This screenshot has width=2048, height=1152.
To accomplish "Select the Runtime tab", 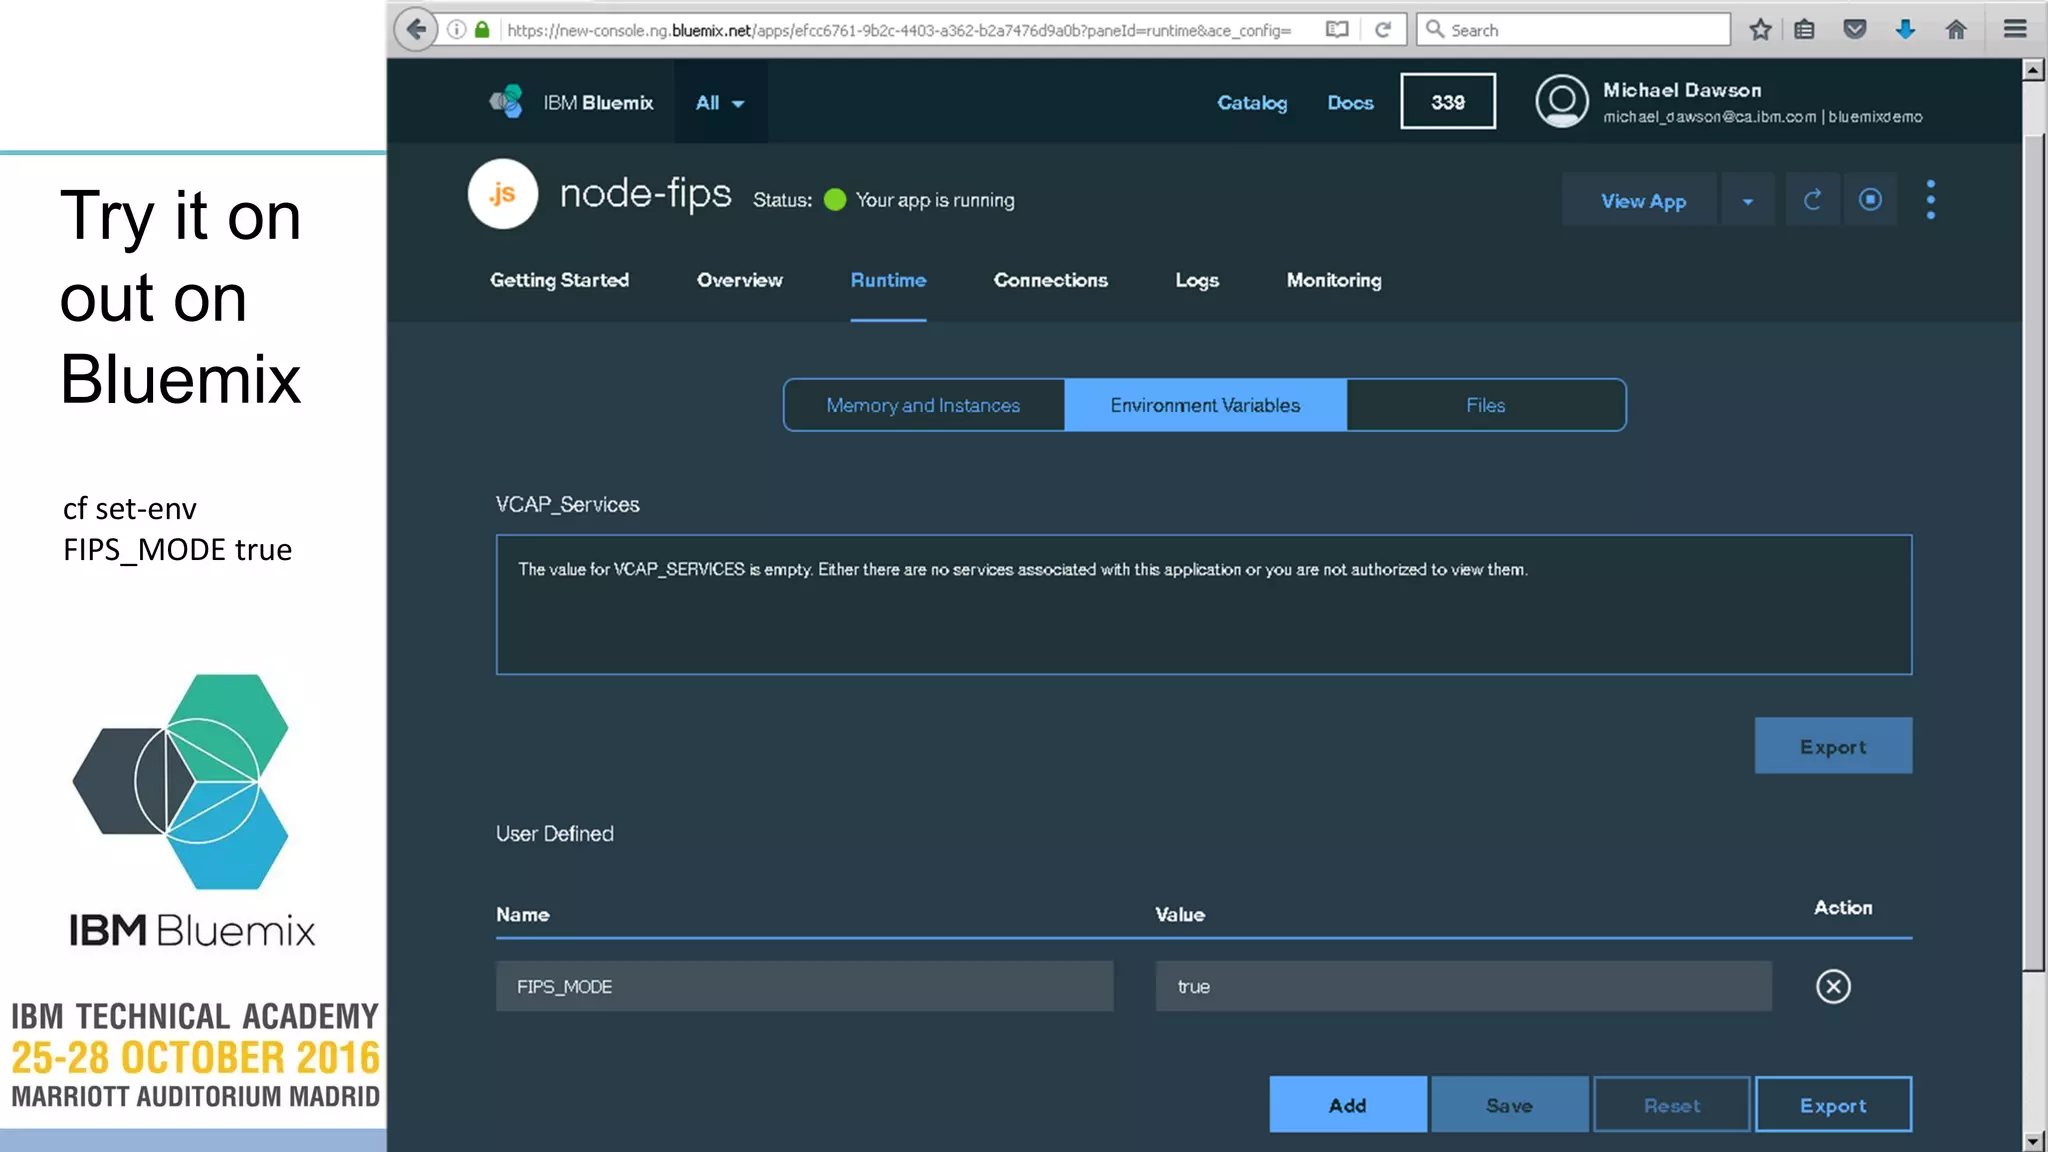I will point(888,281).
